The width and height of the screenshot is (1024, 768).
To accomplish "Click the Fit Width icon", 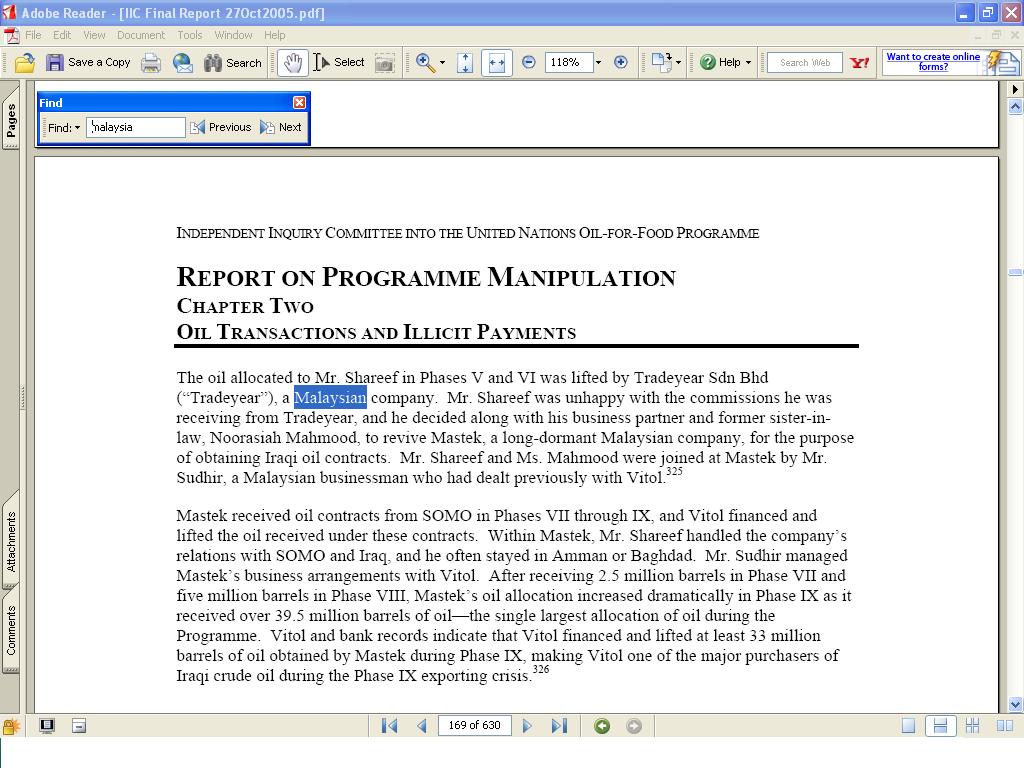I will pos(496,63).
